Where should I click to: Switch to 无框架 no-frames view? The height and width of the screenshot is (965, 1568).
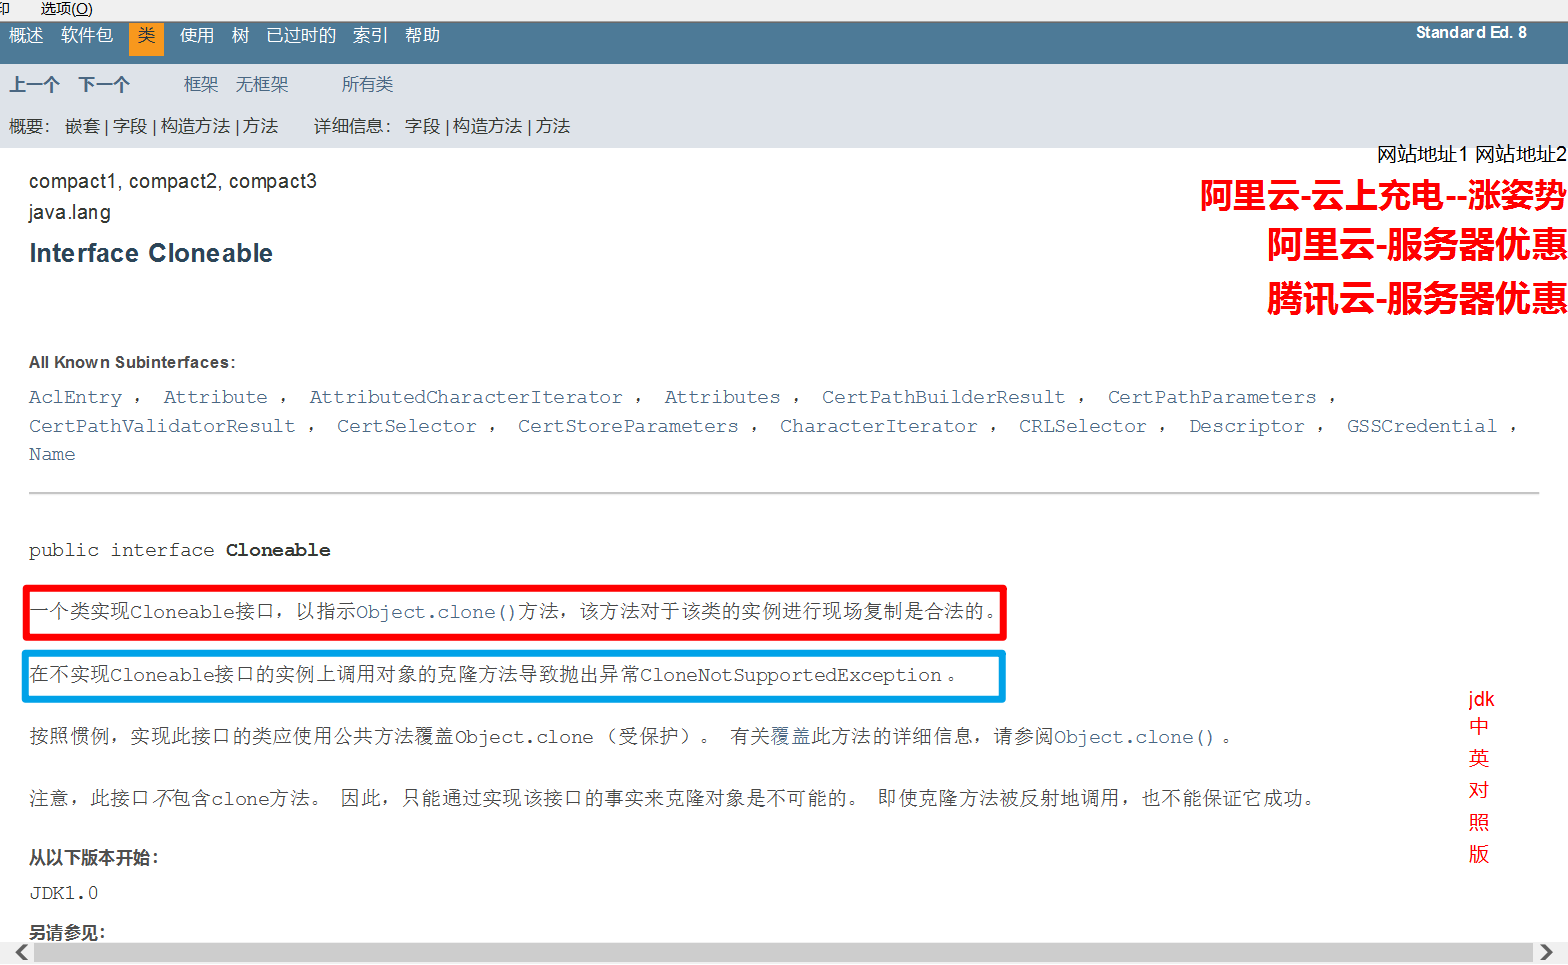click(262, 85)
